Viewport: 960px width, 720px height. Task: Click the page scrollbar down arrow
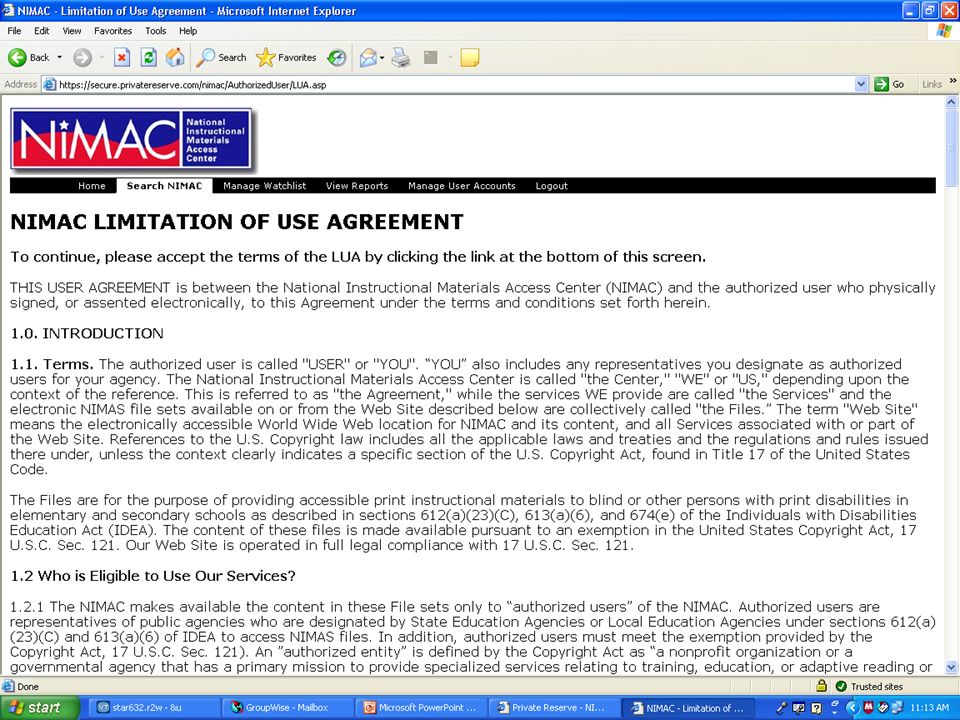[x=951, y=667]
